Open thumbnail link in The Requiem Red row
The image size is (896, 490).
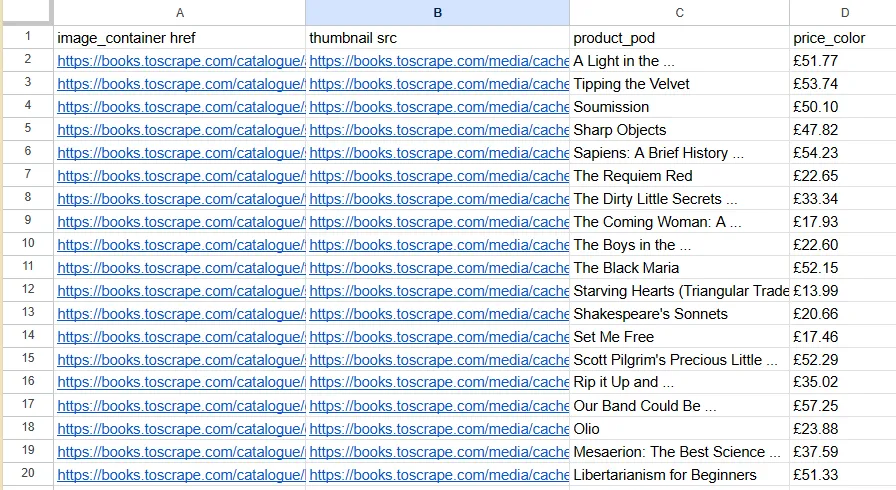[x=439, y=176]
